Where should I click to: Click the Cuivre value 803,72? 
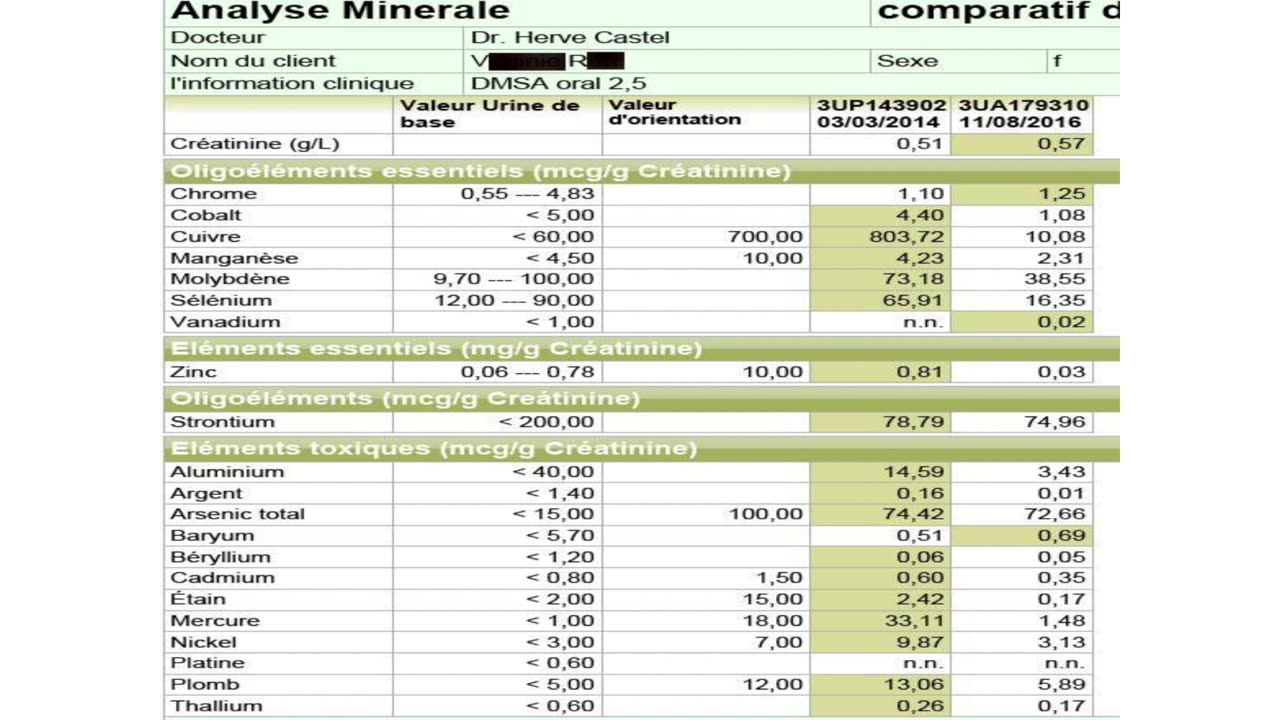[x=908, y=237]
